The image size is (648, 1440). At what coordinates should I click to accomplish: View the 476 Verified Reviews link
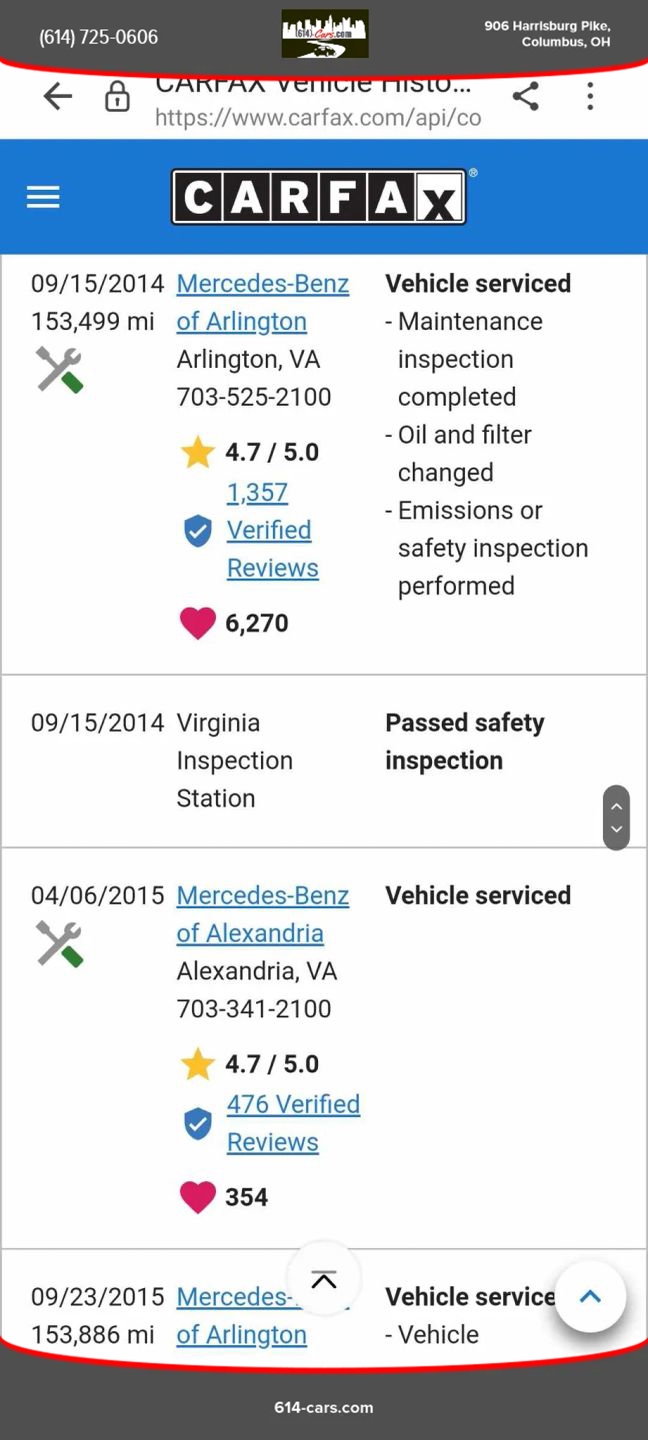click(x=292, y=1123)
